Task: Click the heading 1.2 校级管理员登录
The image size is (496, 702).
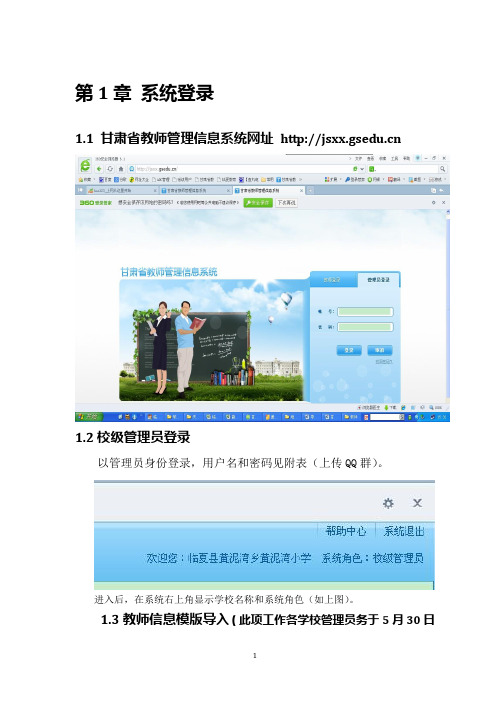Action: click(133, 437)
